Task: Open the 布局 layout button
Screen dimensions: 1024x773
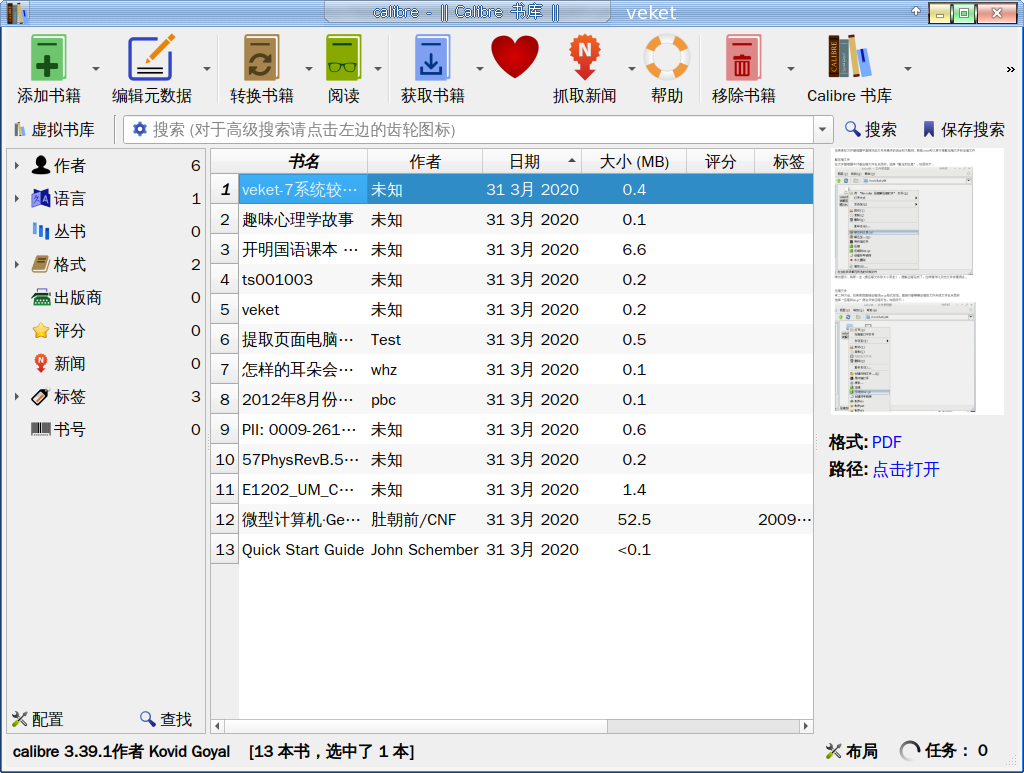Action: tap(852, 751)
